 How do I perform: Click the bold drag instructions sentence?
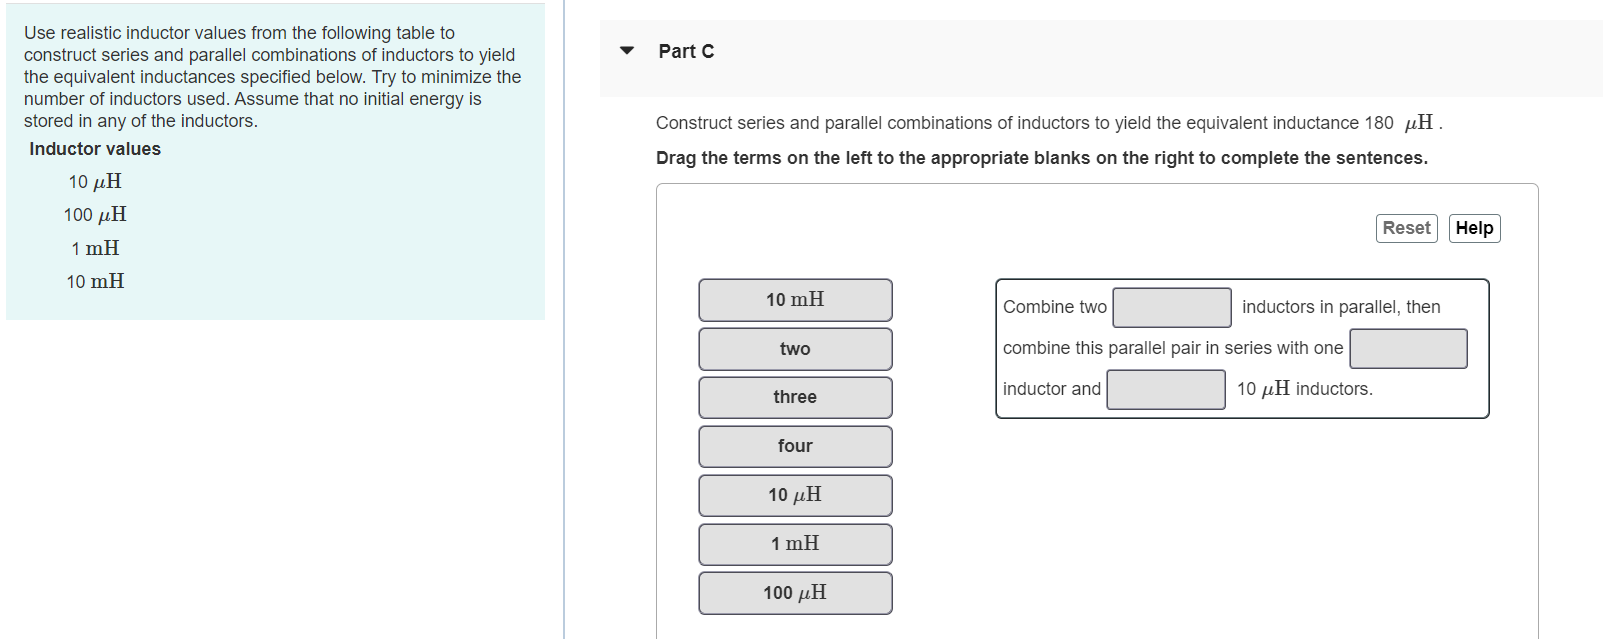[1041, 157]
